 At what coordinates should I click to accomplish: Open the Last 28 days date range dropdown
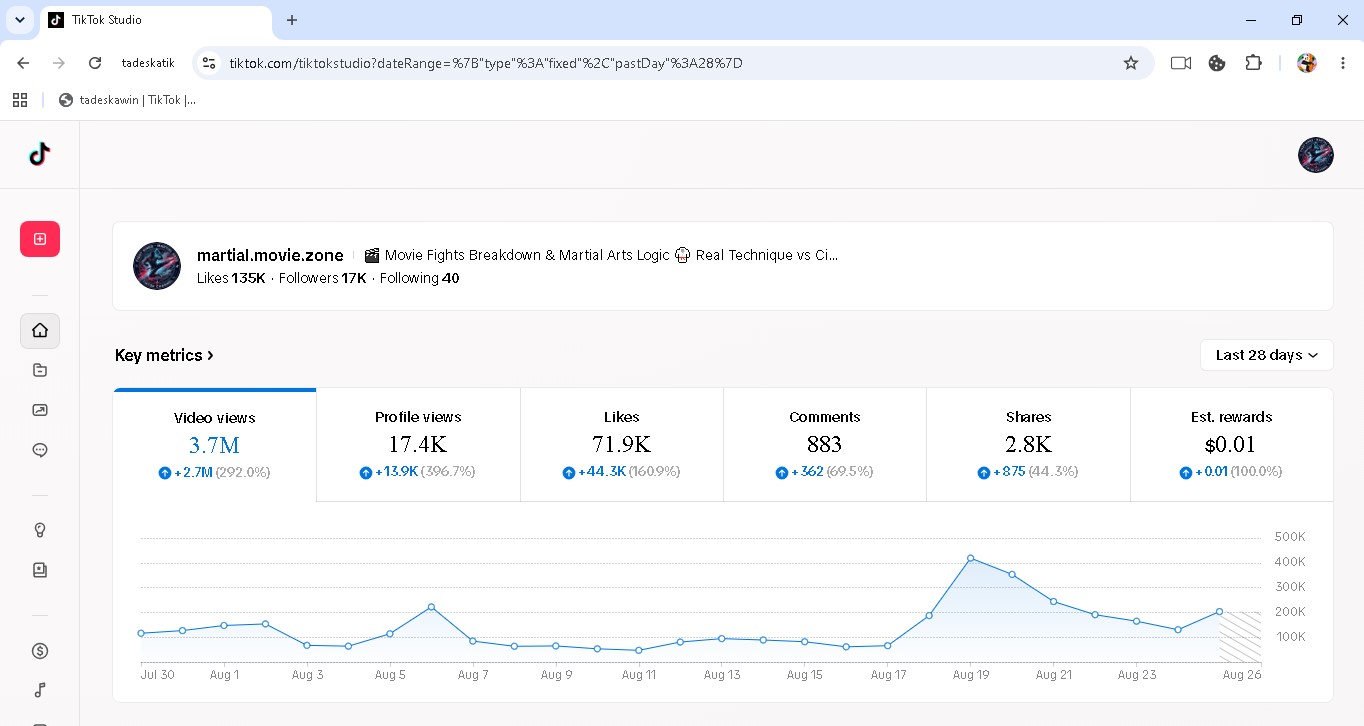tap(1266, 355)
